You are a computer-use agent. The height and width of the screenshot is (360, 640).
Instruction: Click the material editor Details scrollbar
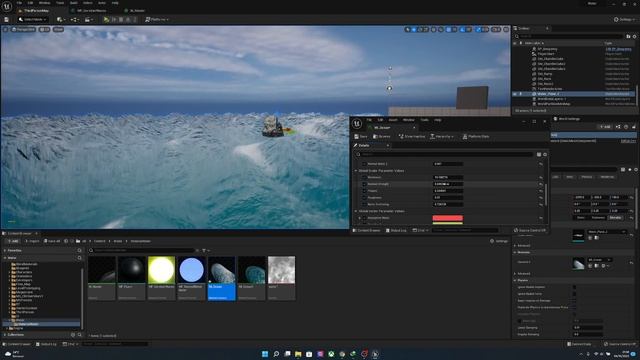tap(547, 194)
